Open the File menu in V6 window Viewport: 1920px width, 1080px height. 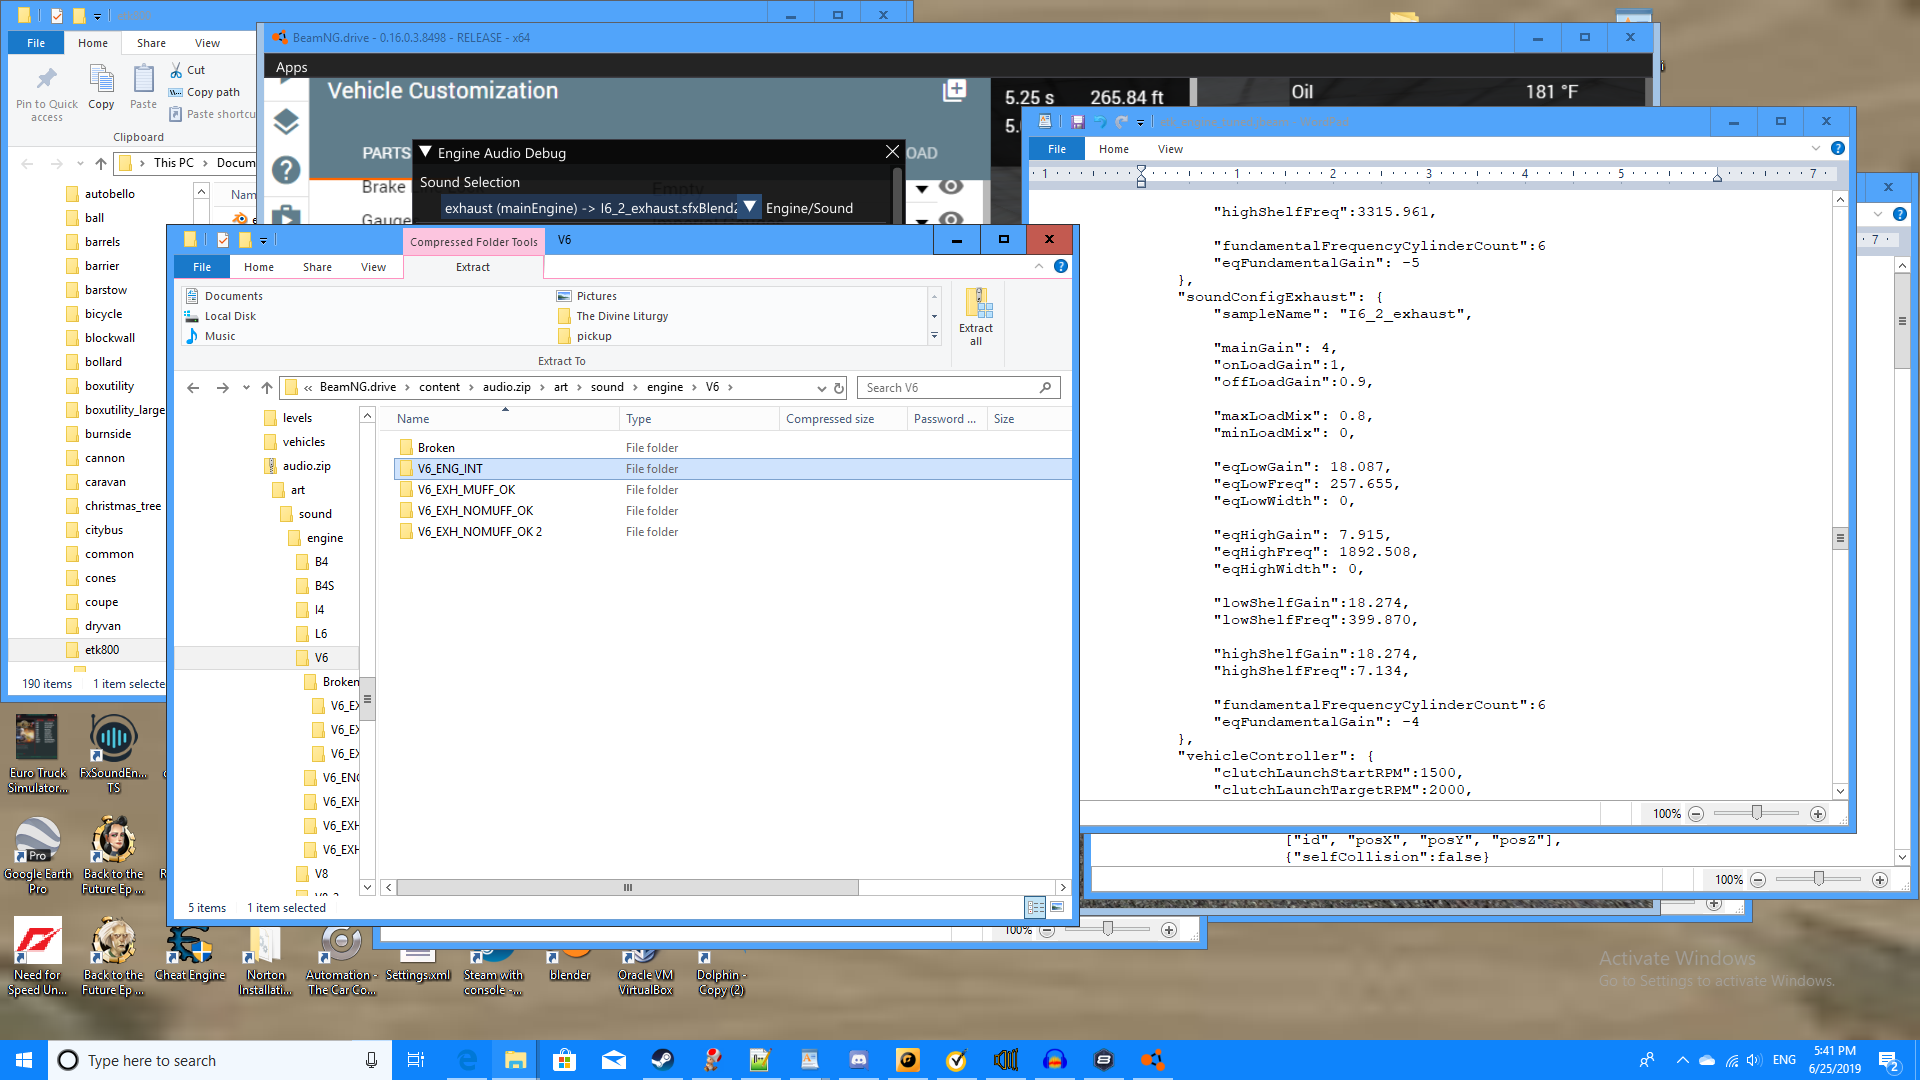tap(202, 267)
